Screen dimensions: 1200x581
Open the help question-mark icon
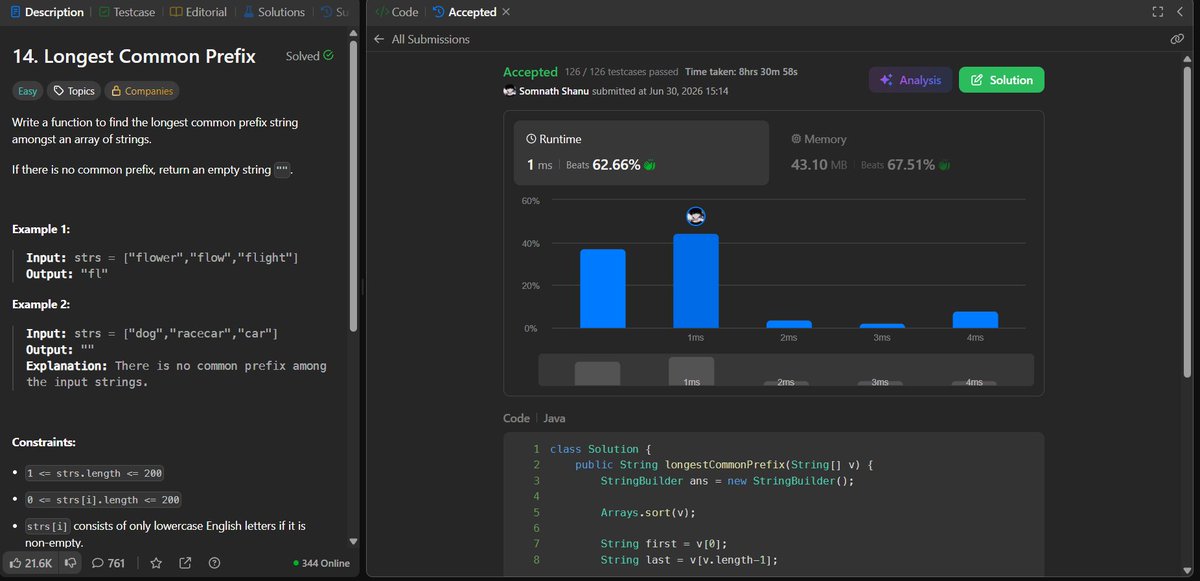214,563
